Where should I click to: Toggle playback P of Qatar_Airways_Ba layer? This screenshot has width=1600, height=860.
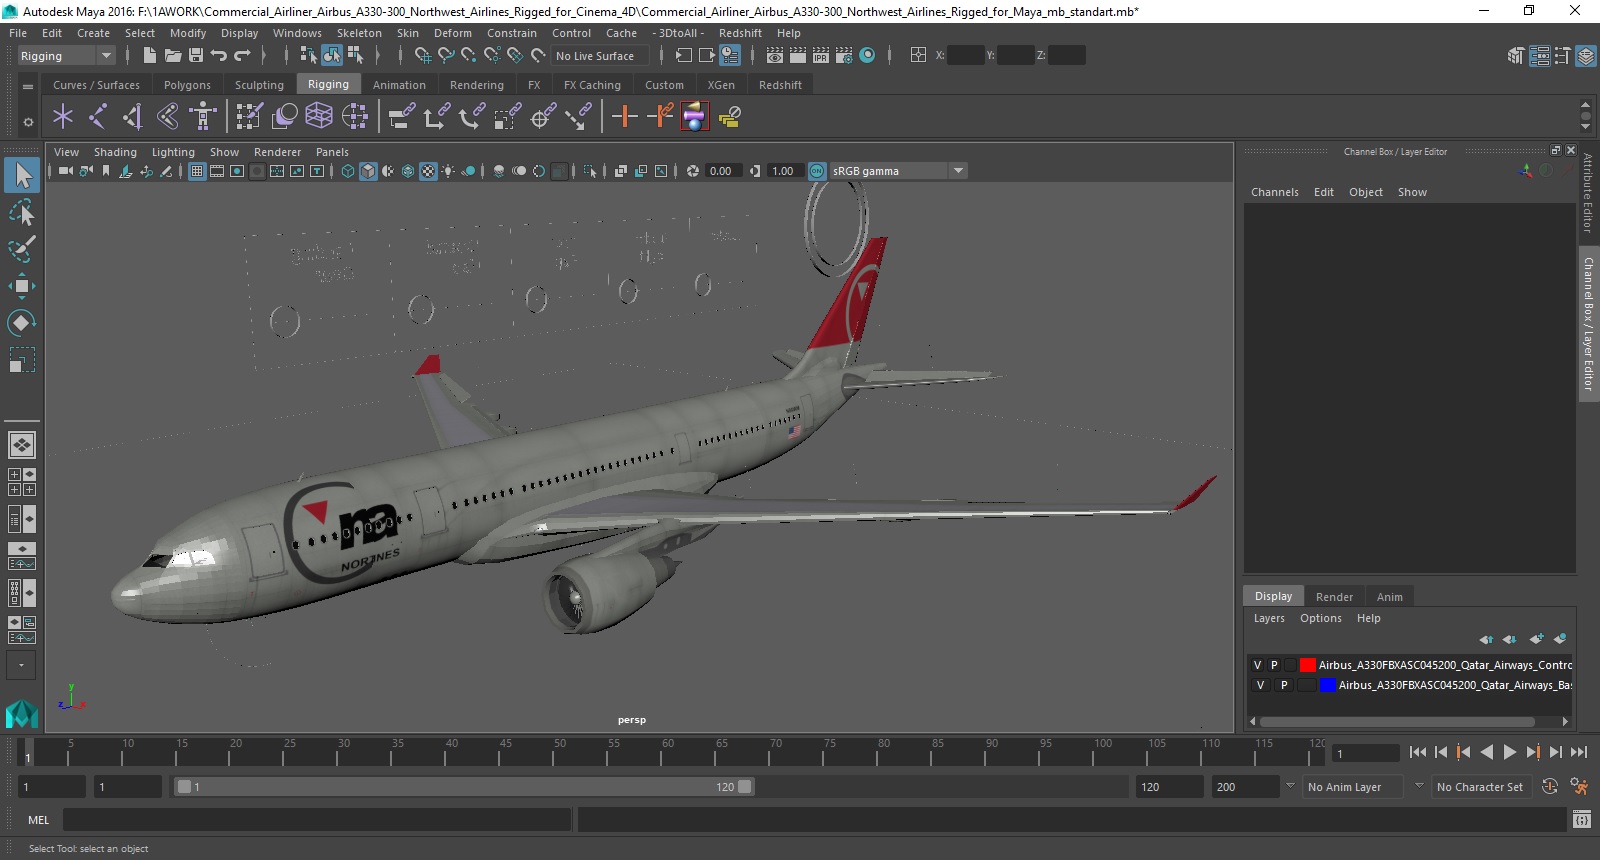pos(1284,685)
